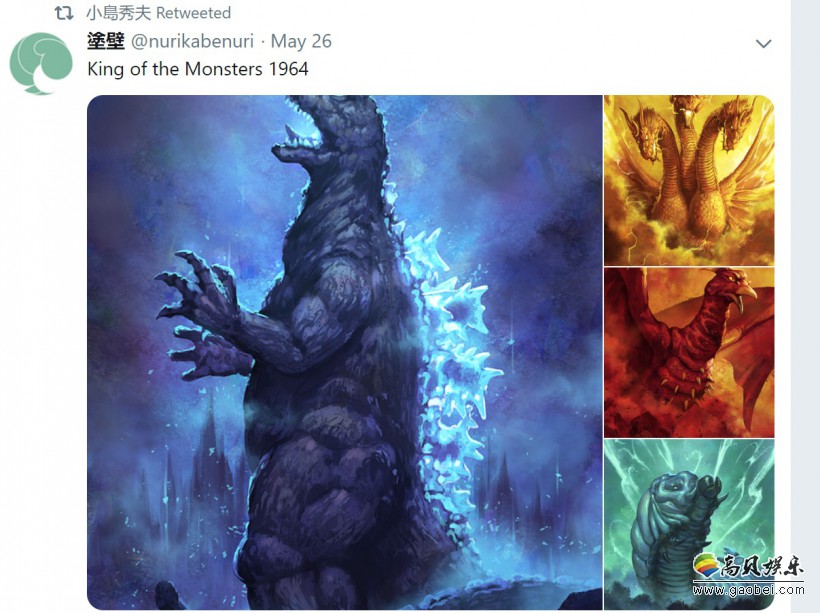
Task: Open the large blue Godzilla artwork
Action: (x=345, y=353)
